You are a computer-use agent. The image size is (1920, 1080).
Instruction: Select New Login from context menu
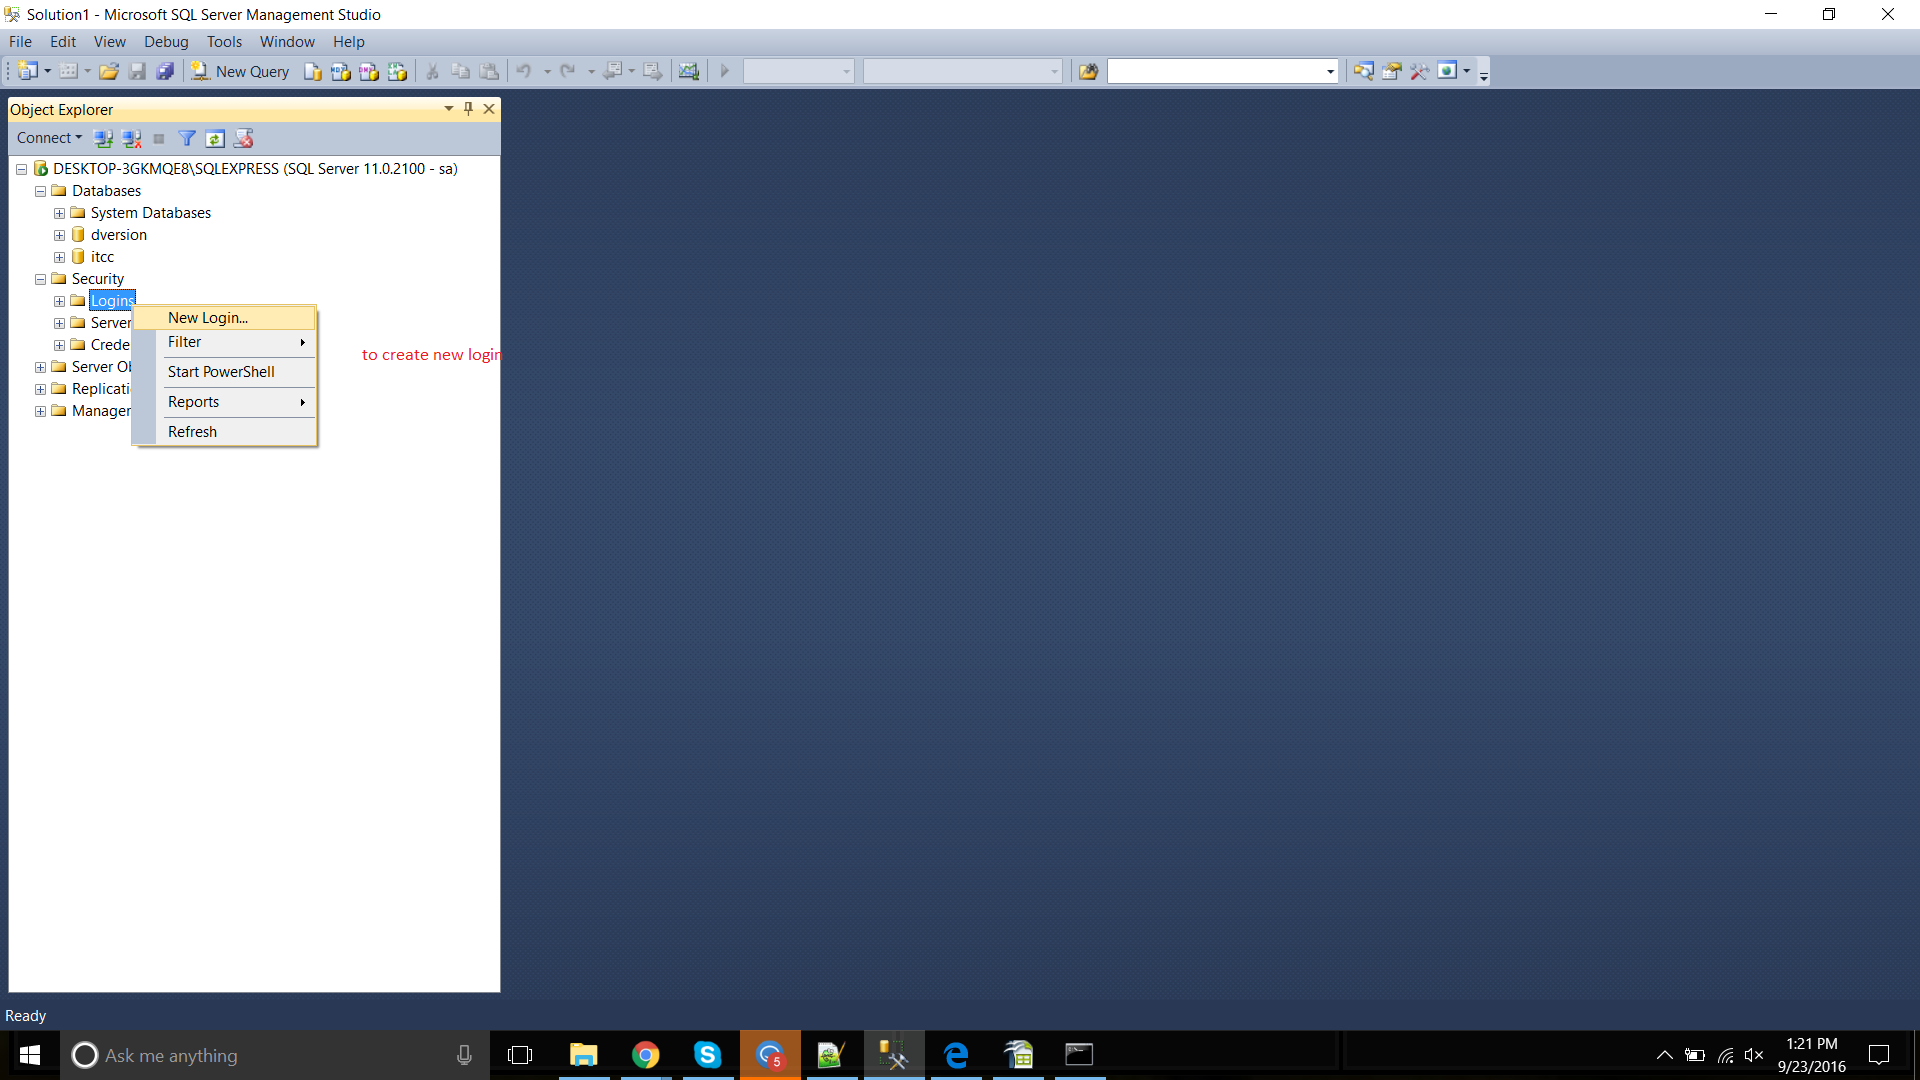coord(208,318)
